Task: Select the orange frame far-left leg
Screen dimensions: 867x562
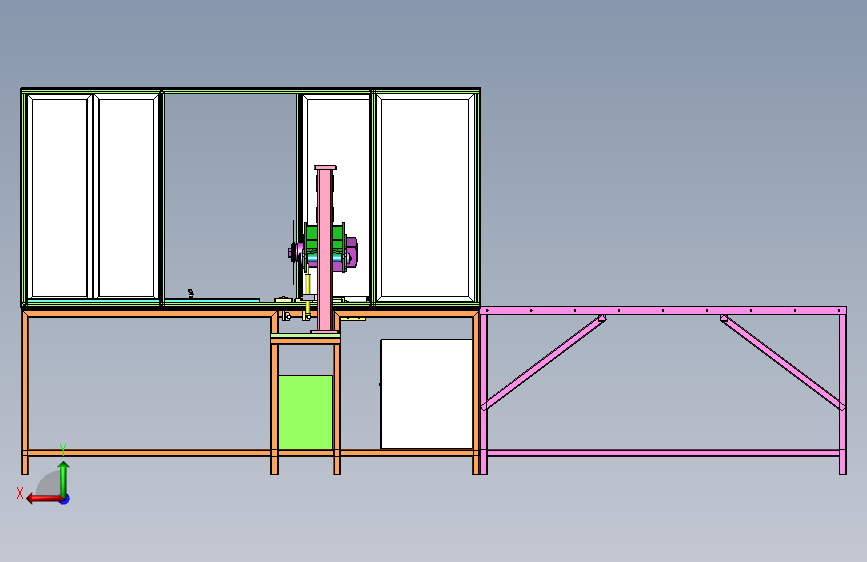Action: (x=25, y=393)
